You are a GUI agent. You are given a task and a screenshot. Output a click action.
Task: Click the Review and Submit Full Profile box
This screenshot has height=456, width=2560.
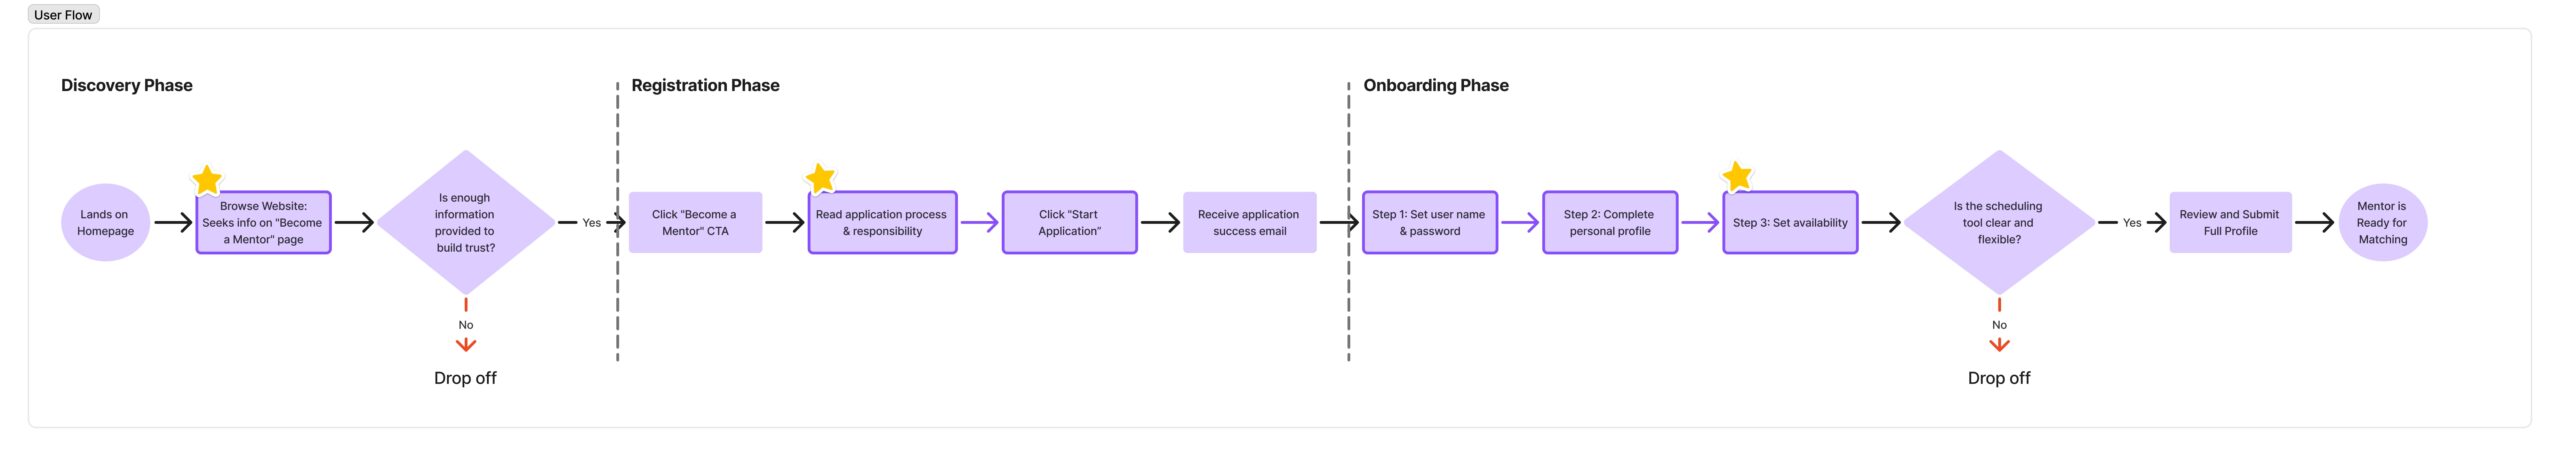pos(2229,222)
